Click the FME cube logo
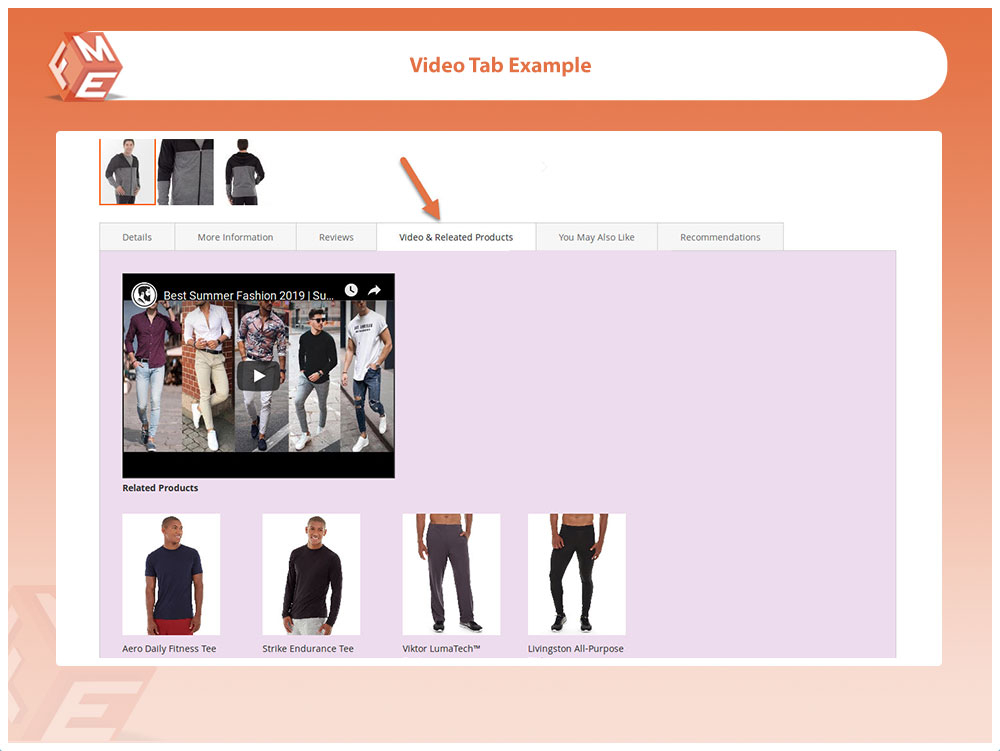This screenshot has height=751, width=1000. pyautogui.click(x=83, y=65)
